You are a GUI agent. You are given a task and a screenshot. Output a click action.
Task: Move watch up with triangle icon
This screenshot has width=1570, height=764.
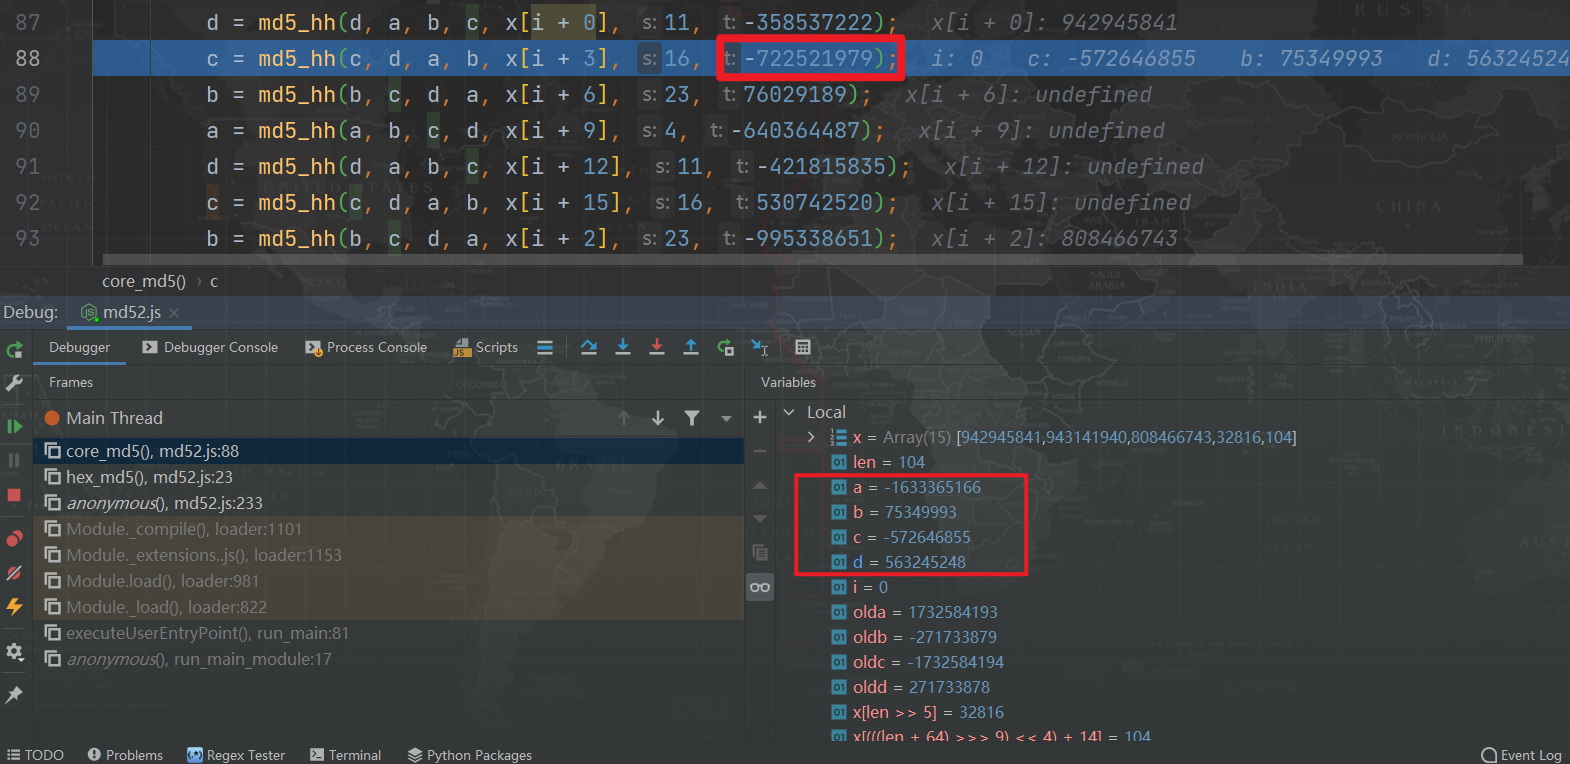click(x=760, y=485)
